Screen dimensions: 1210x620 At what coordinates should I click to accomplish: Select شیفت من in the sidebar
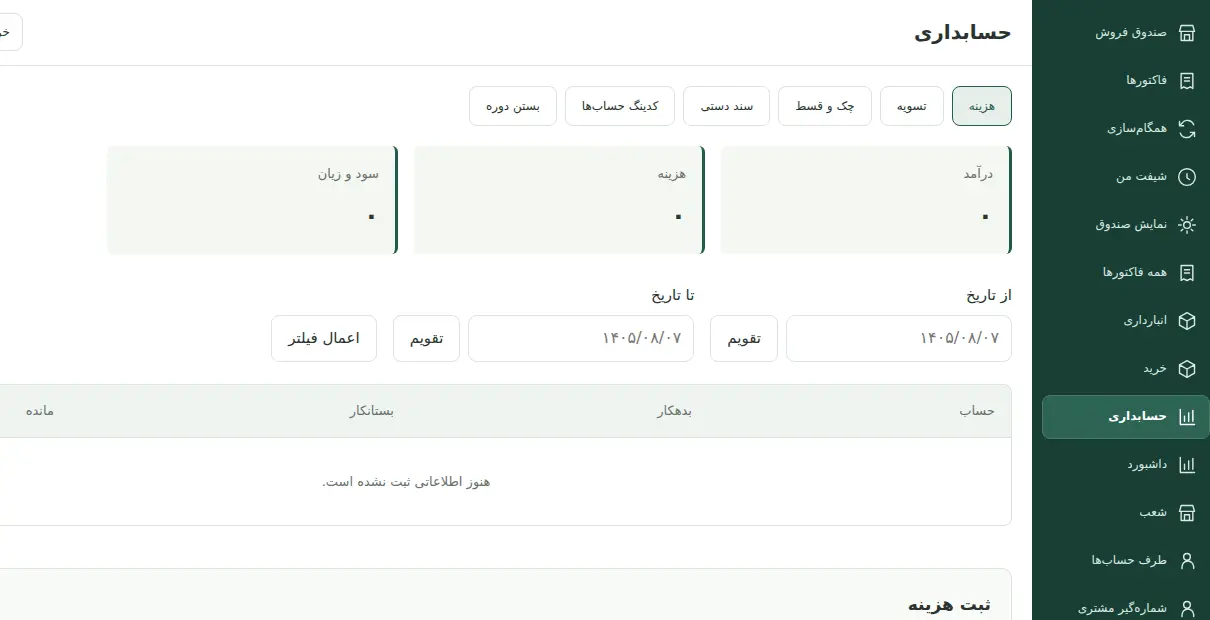[x=1125, y=177]
